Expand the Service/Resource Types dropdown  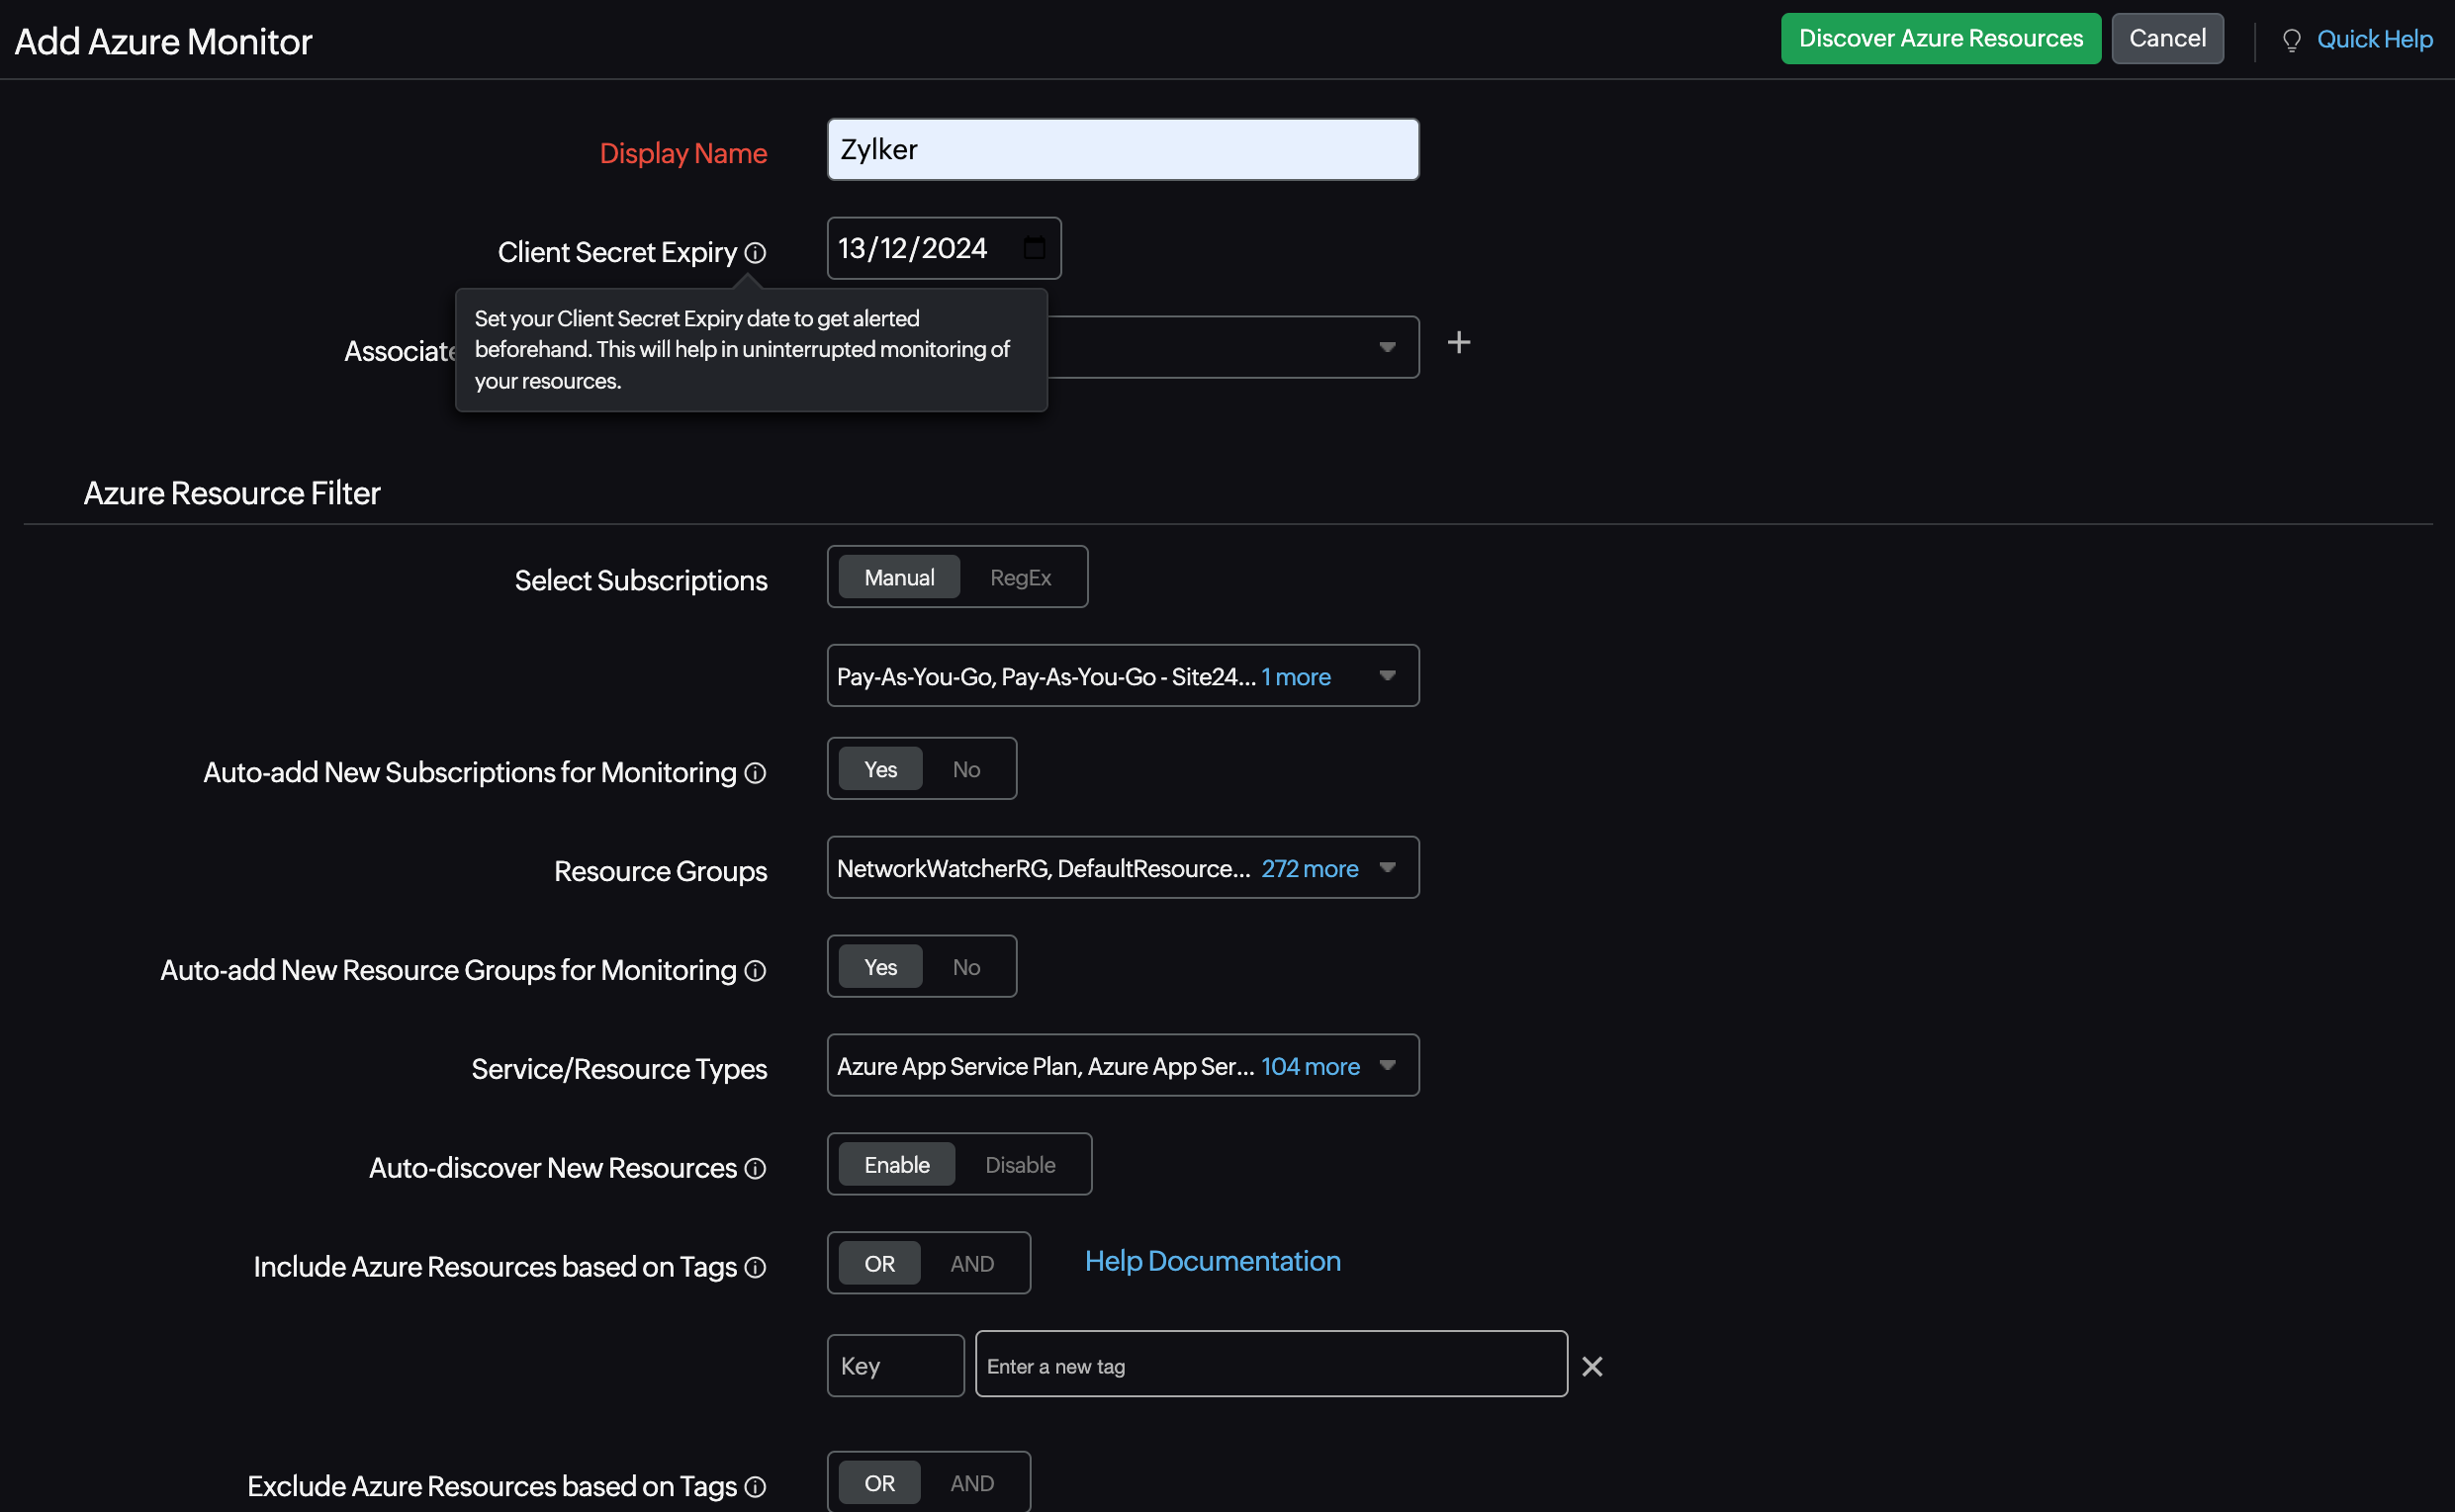click(1387, 1066)
